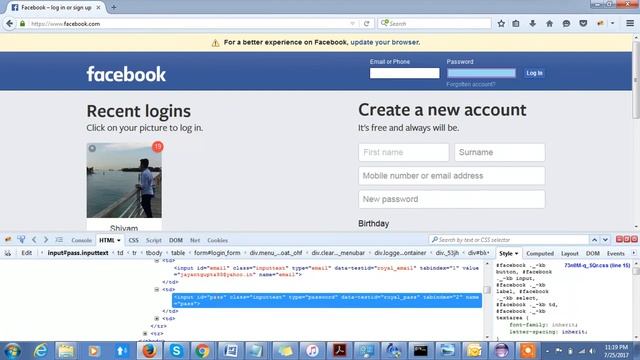Activate Firebug's element inspector icon

(x=21, y=240)
